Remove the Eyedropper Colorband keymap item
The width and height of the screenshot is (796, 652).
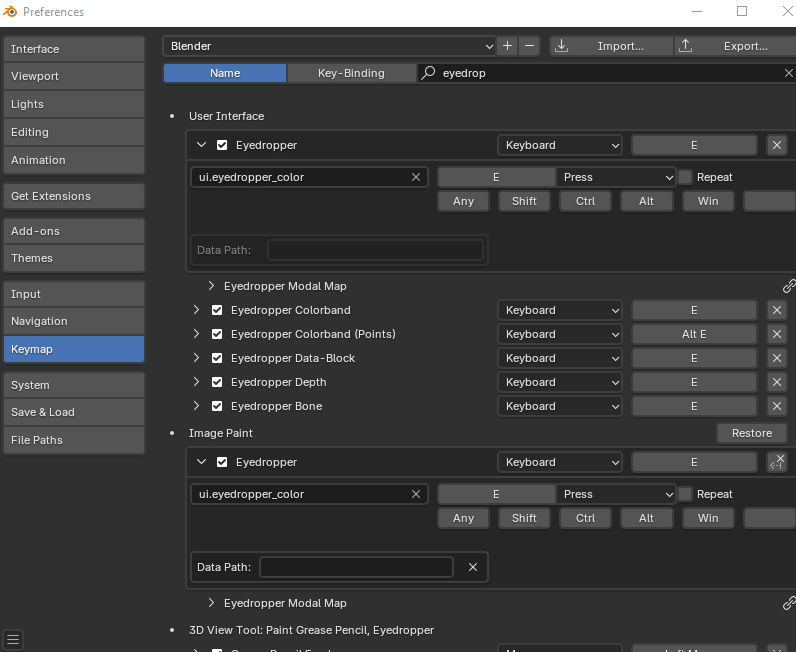point(776,310)
